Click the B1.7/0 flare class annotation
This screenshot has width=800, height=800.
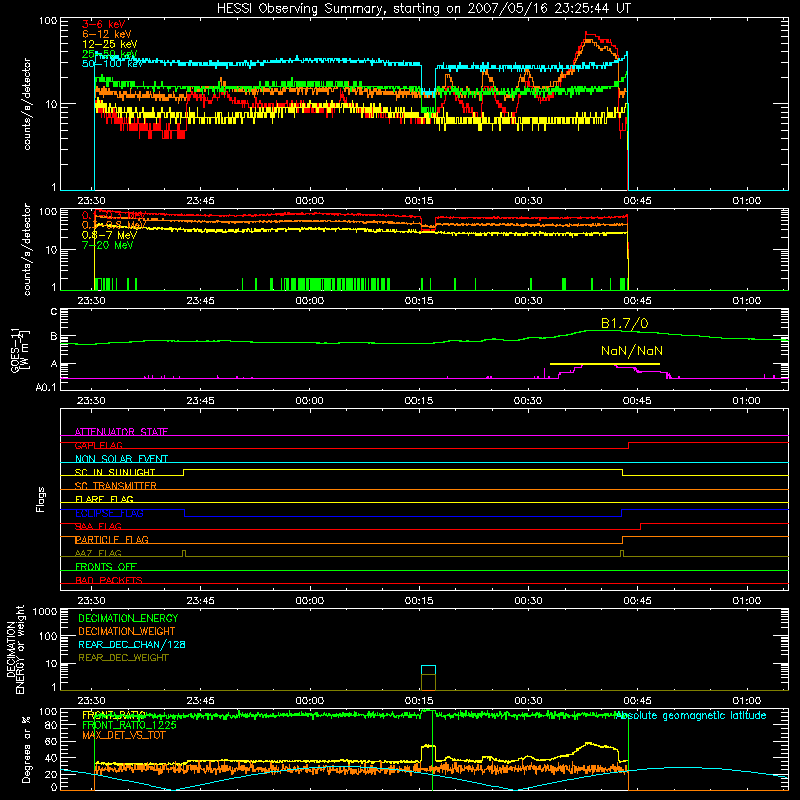tap(624, 323)
